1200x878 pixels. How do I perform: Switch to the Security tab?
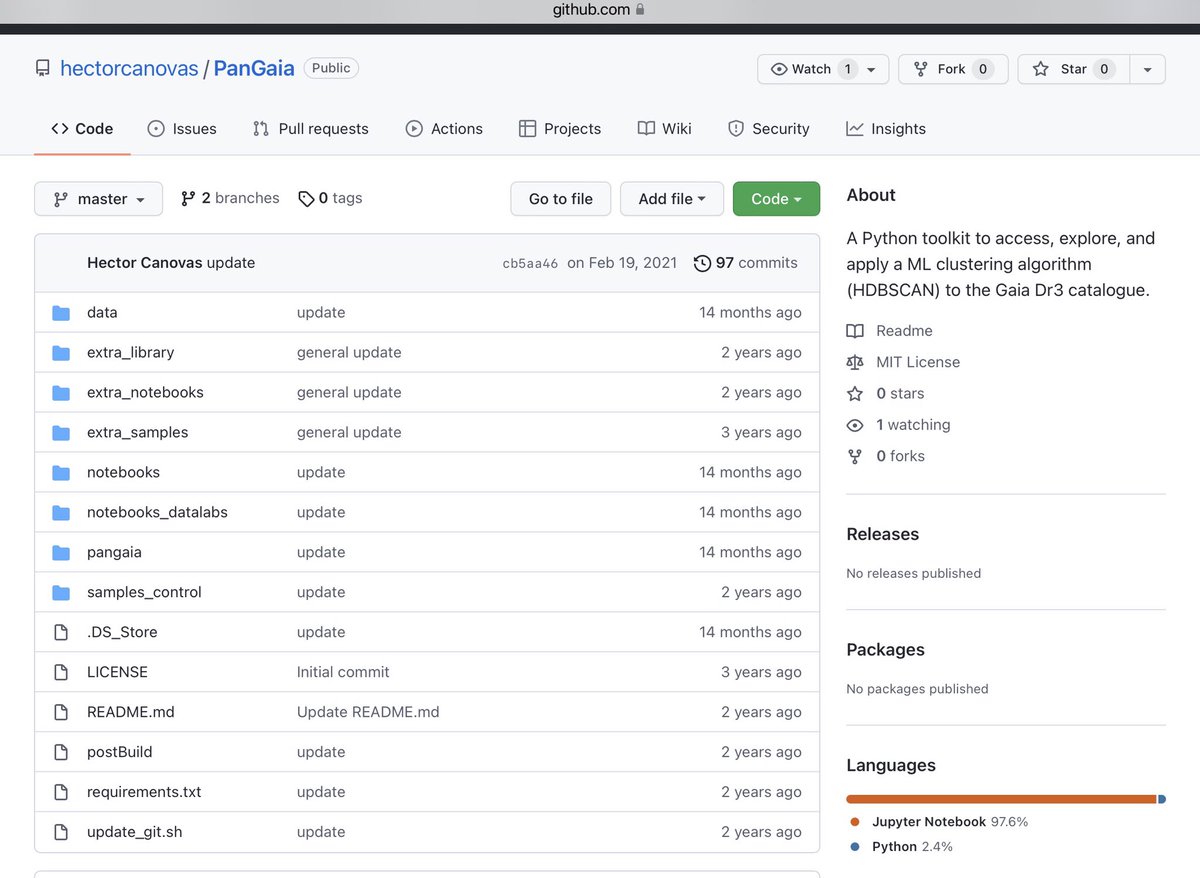[x=769, y=129]
